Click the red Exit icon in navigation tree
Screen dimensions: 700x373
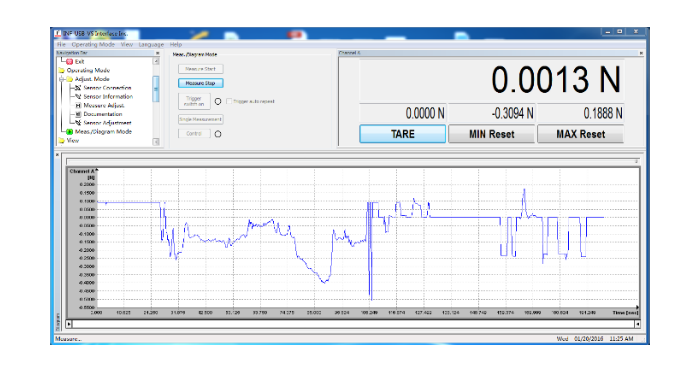[70, 62]
